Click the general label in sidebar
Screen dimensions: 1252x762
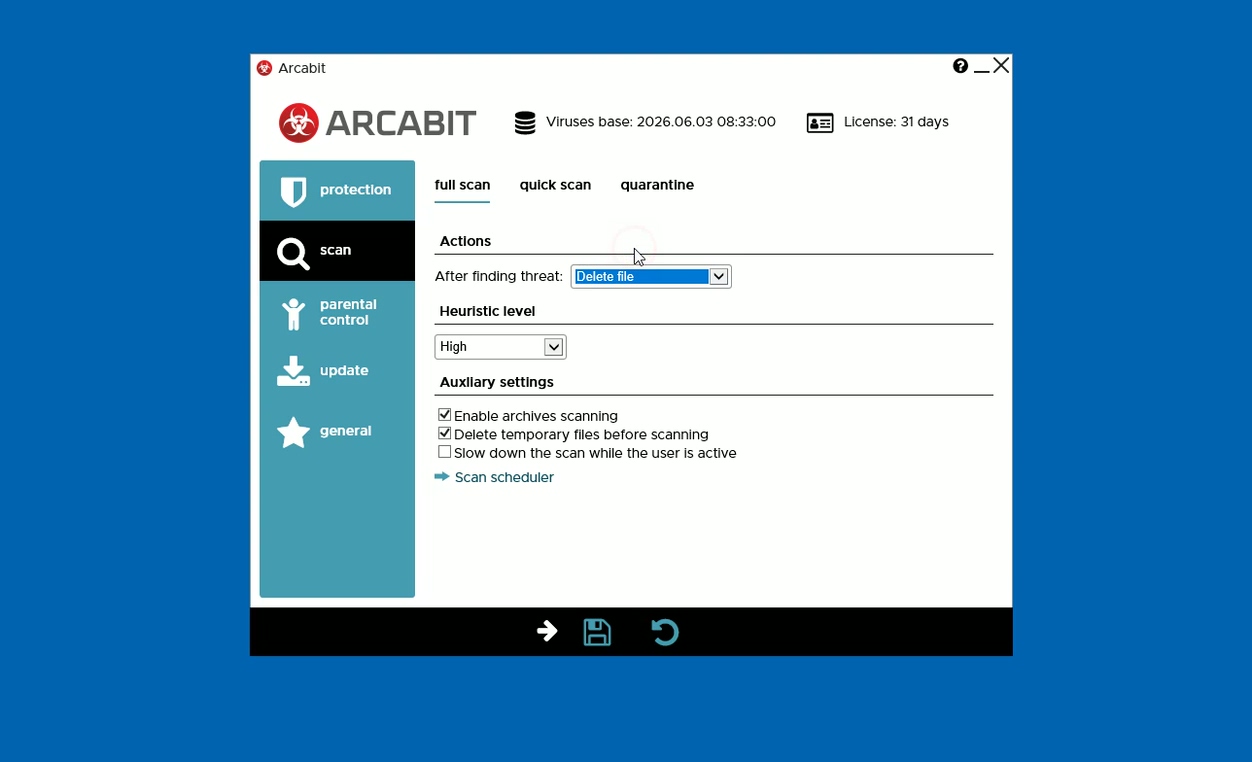(x=346, y=431)
